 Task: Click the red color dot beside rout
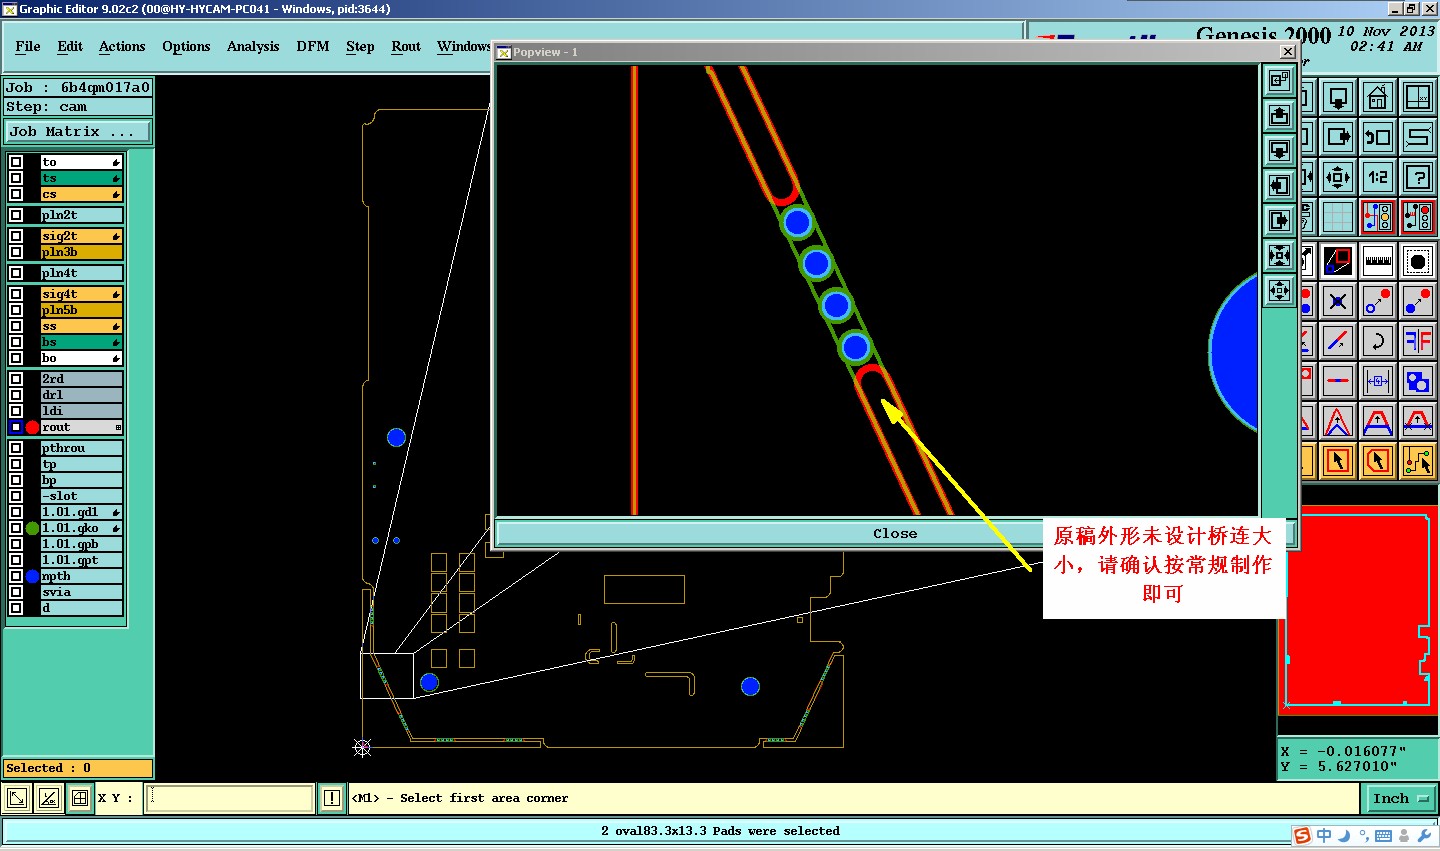pyautogui.click(x=32, y=427)
